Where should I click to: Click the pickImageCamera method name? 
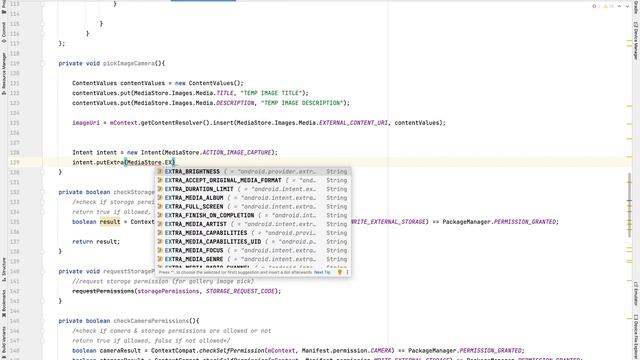pos(129,63)
